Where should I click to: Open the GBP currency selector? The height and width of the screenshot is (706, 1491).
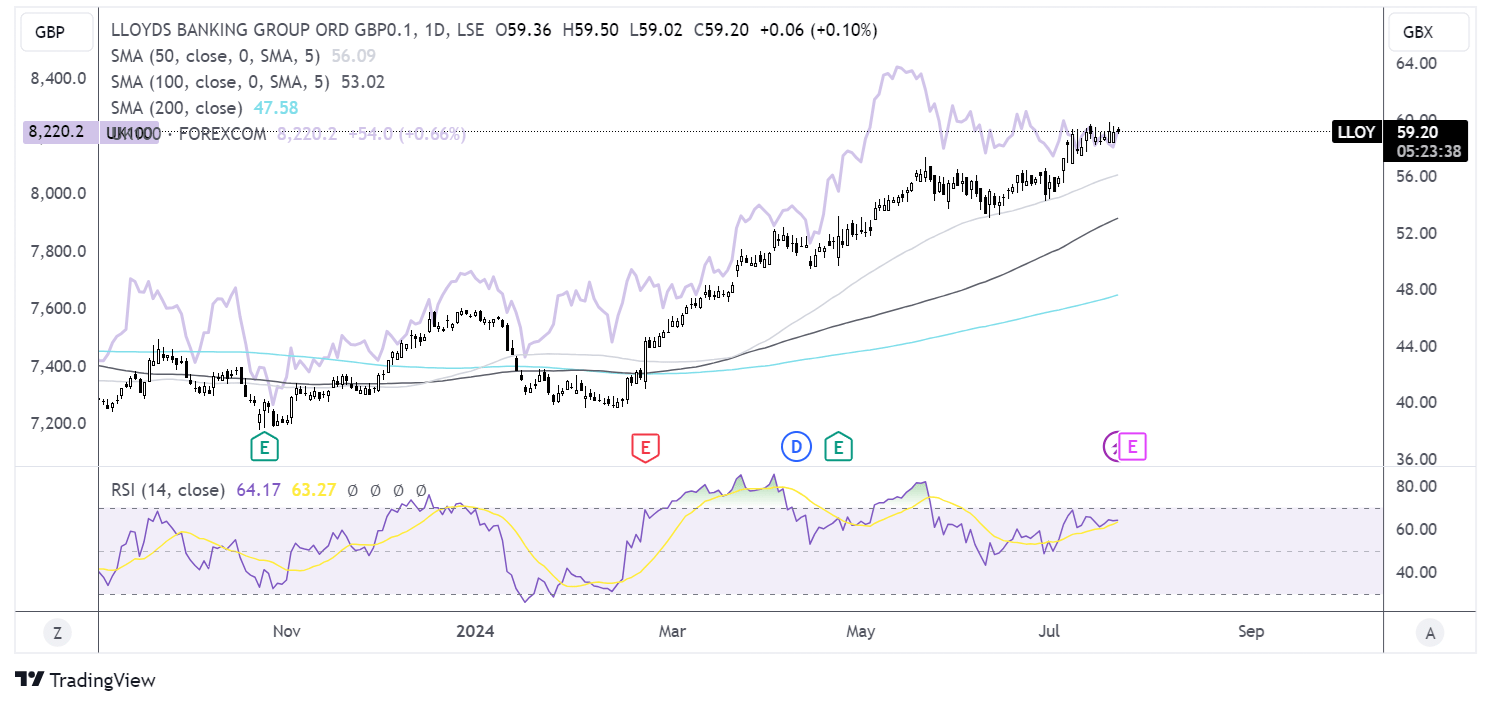coord(55,32)
